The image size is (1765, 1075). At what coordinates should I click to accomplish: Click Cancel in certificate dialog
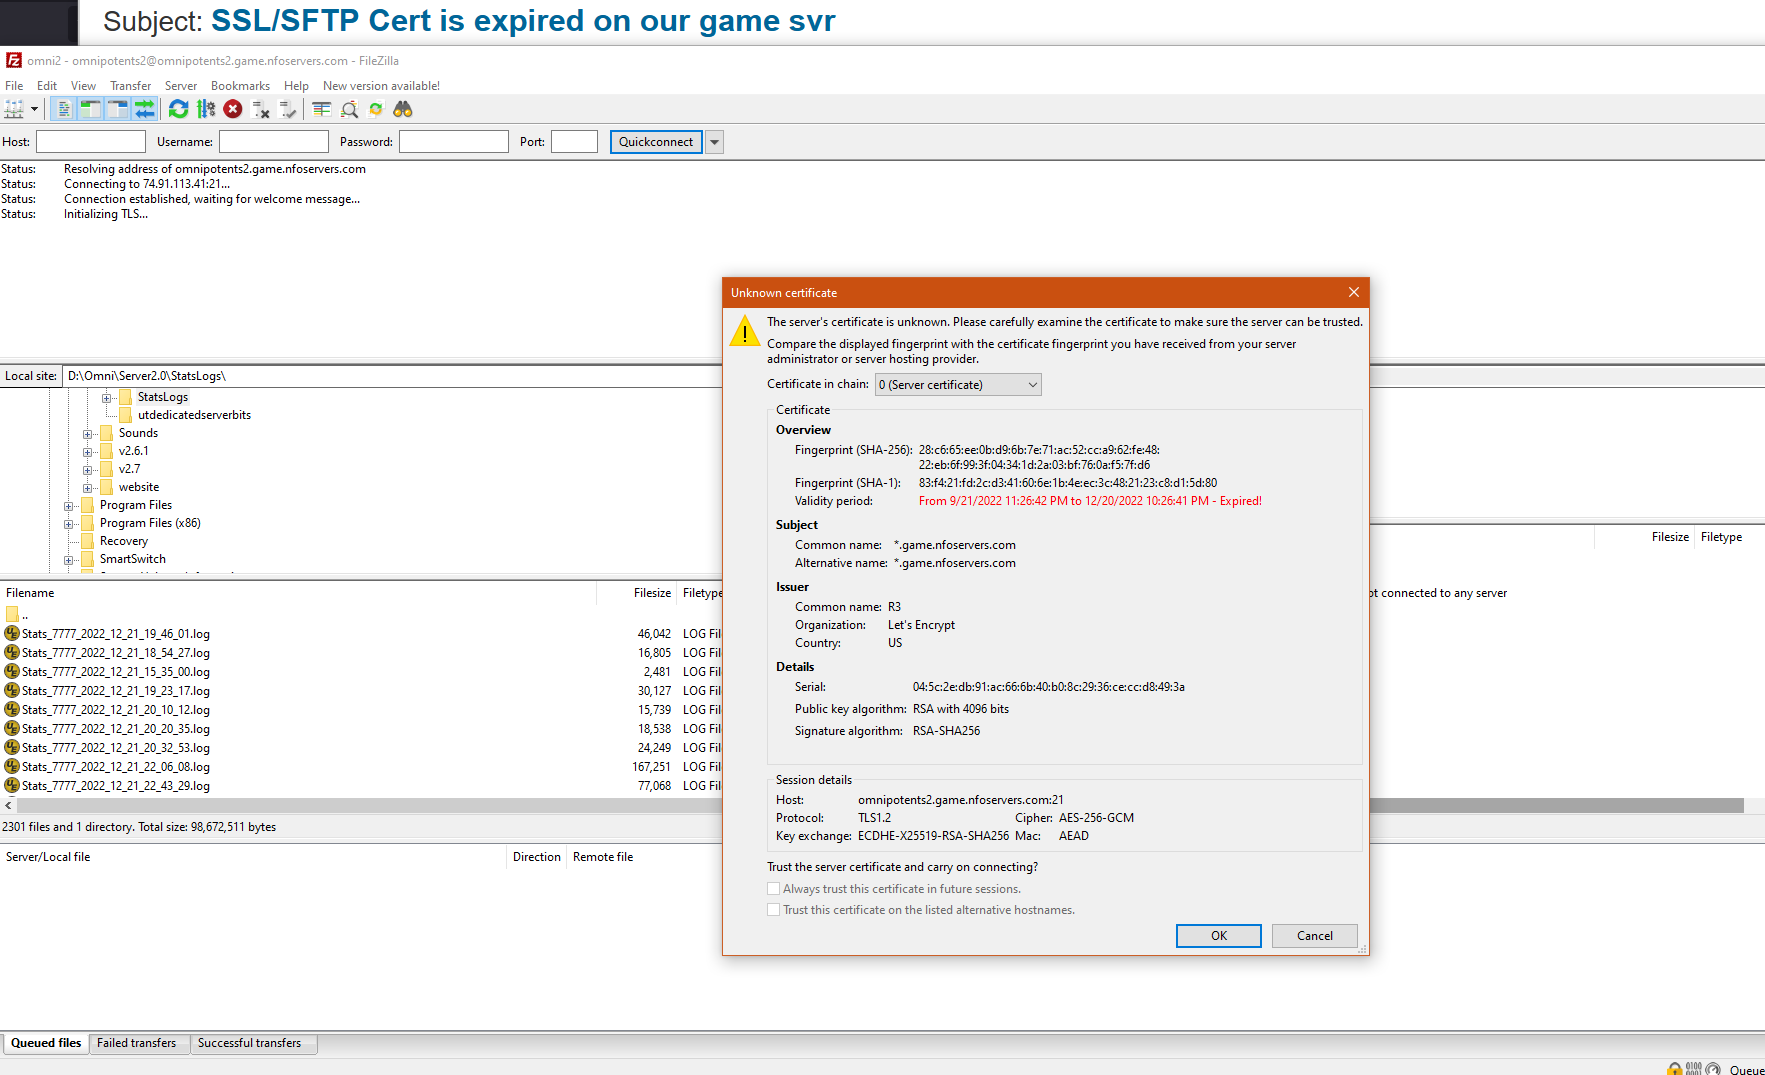click(x=1314, y=936)
